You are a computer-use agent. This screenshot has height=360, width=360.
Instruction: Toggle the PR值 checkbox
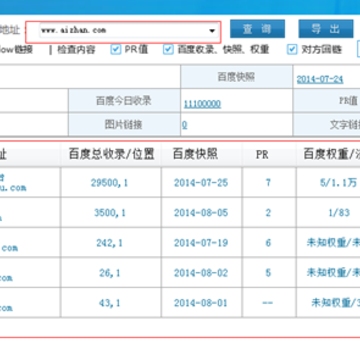pyautogui.click(x=116, y=49)
